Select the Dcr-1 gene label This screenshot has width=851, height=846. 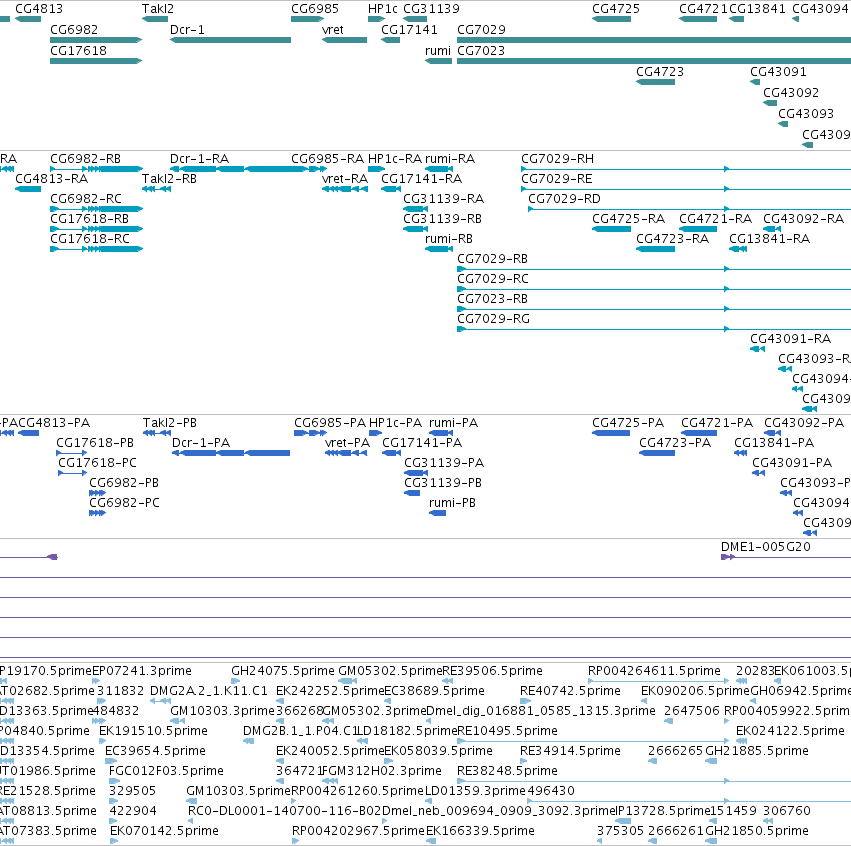click(187, 30)
